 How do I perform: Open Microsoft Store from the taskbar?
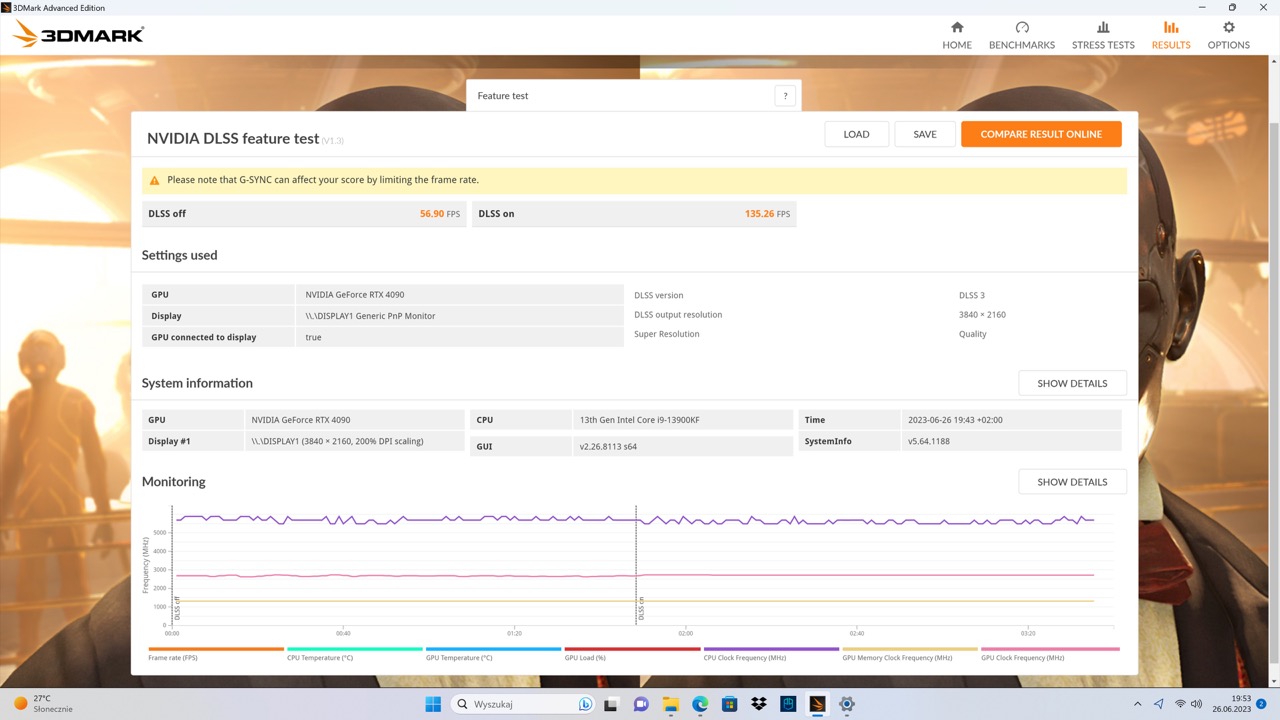(x=730, y=704)
